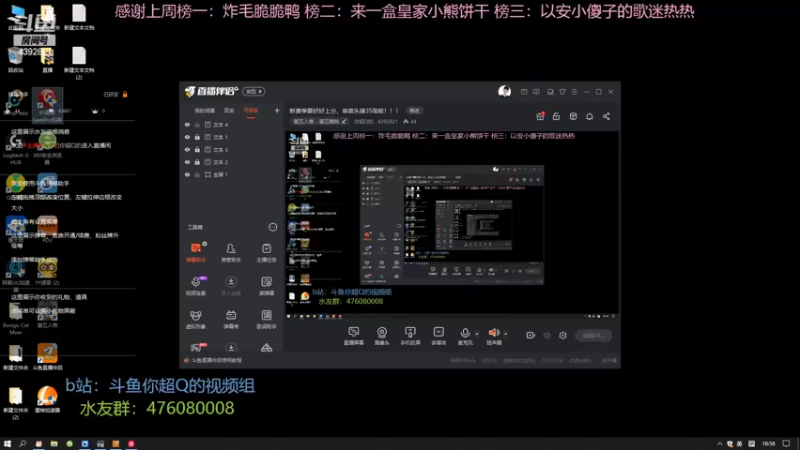
Task: Open the hamburger menu in the title bar
Action: (574, 92)
